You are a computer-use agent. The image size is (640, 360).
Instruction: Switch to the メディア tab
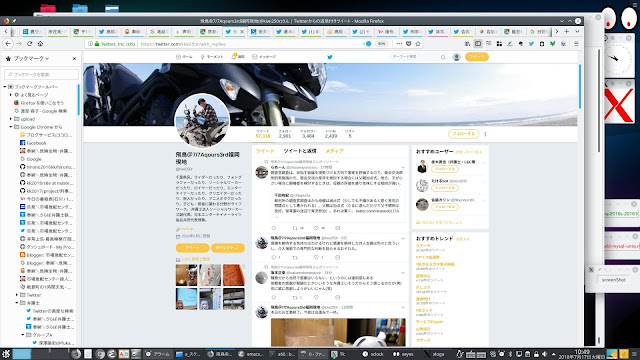click(334, 151)
